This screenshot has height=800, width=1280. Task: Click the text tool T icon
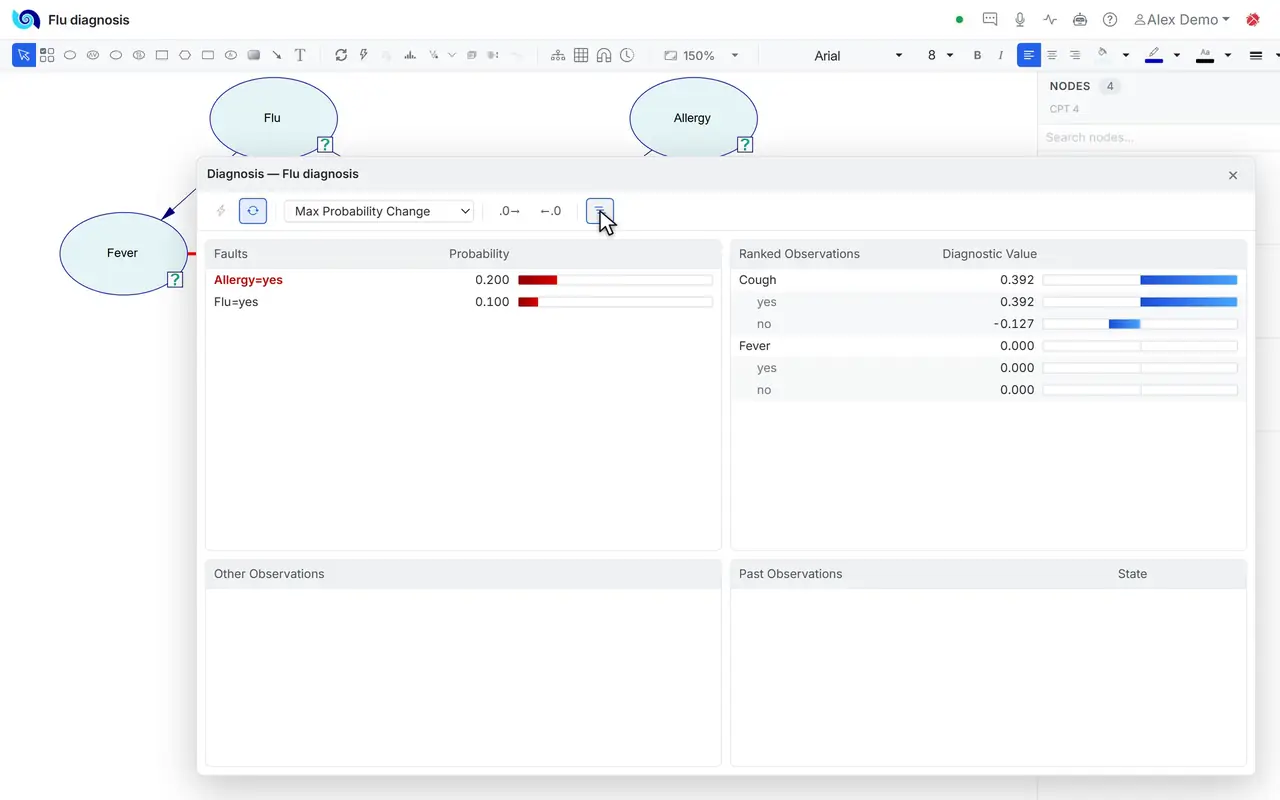299,56
